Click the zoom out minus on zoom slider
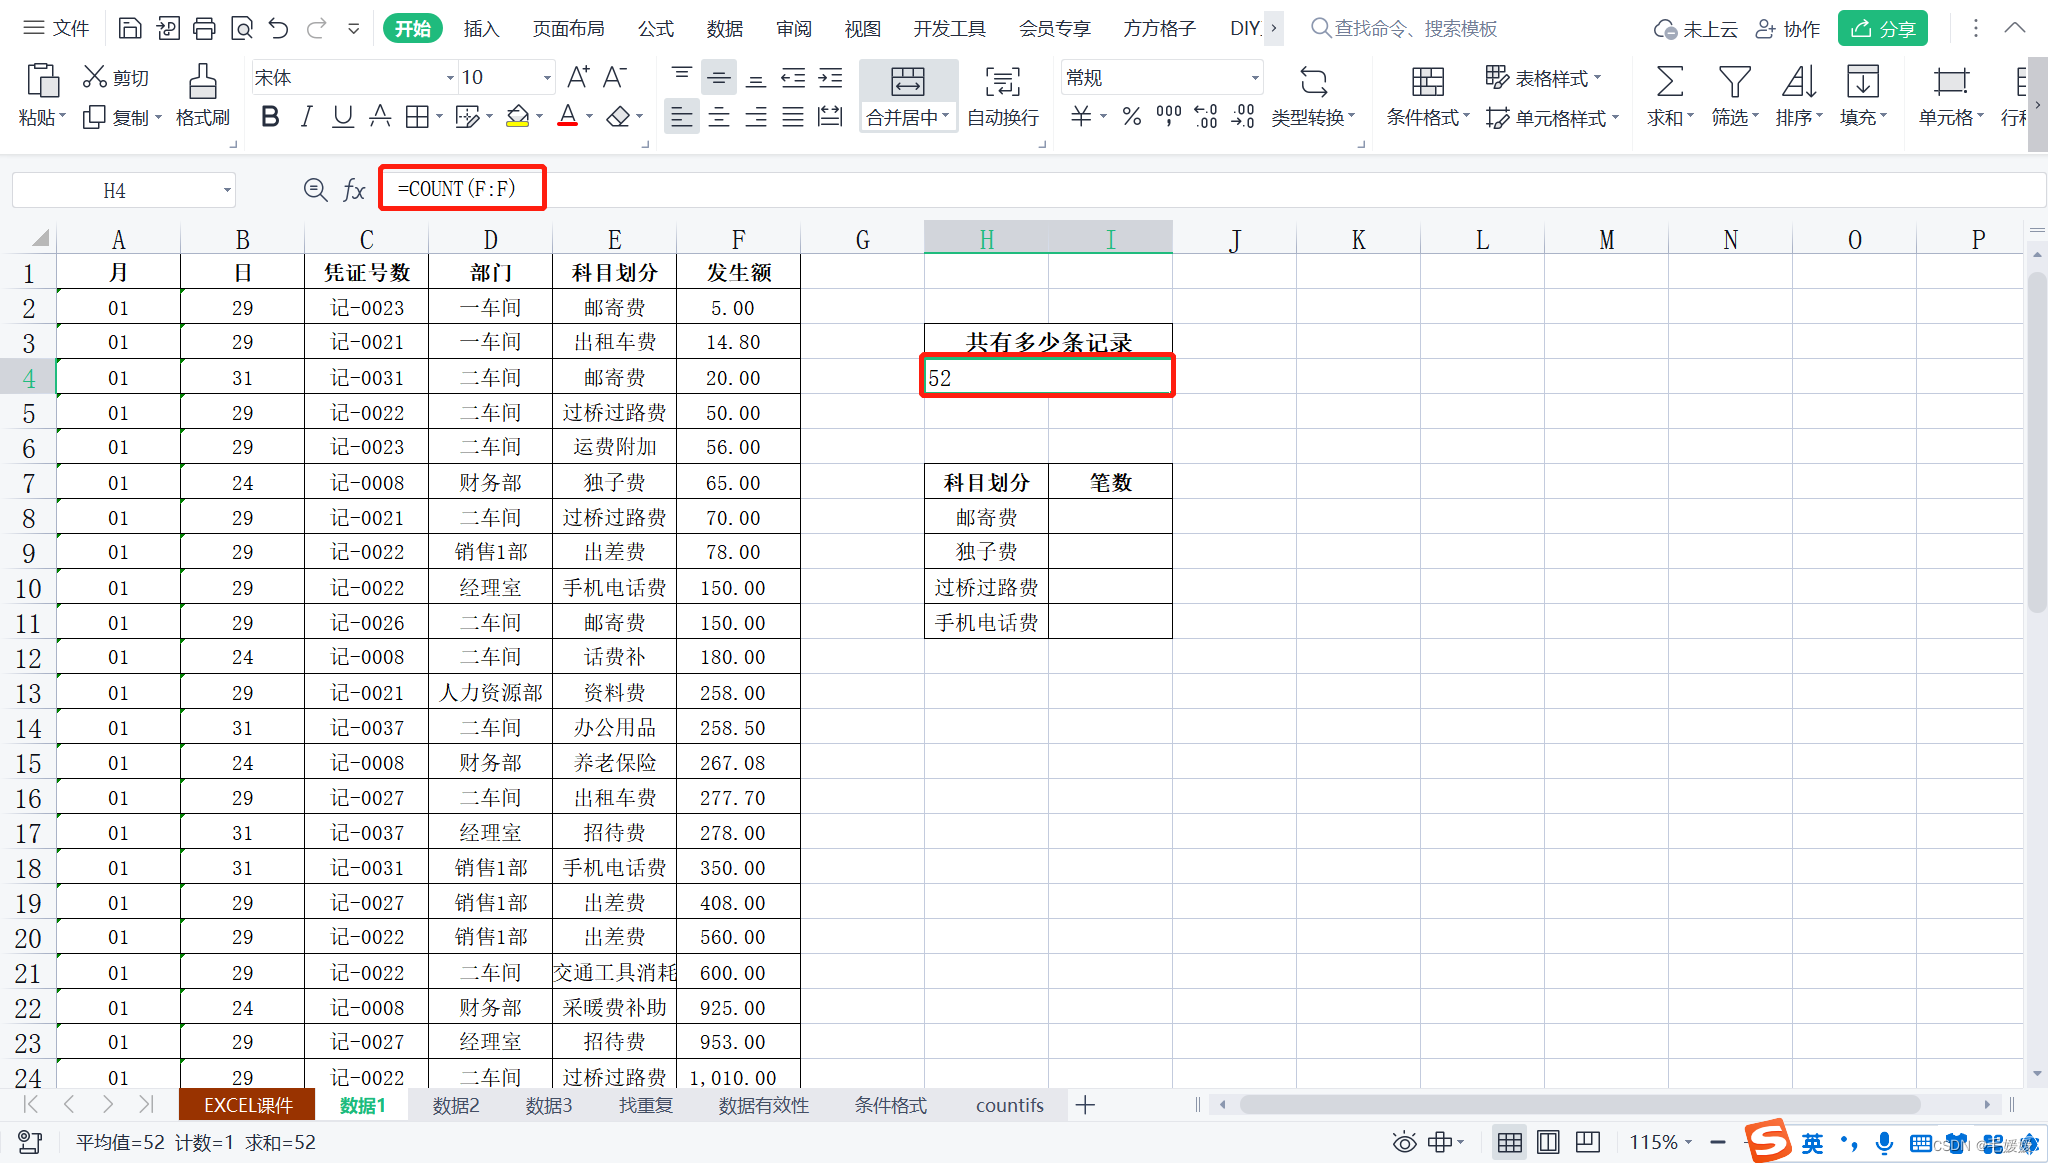 coord(1717,1142)
